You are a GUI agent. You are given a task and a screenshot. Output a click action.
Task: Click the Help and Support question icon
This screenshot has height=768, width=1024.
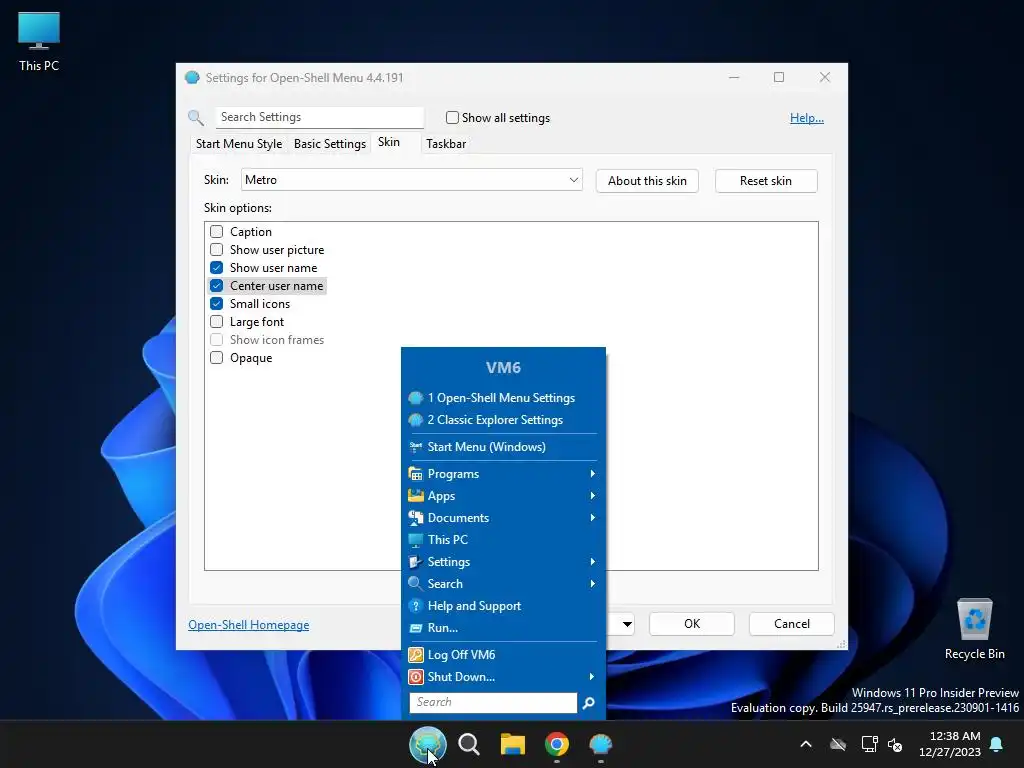click(x=415, y=606)
